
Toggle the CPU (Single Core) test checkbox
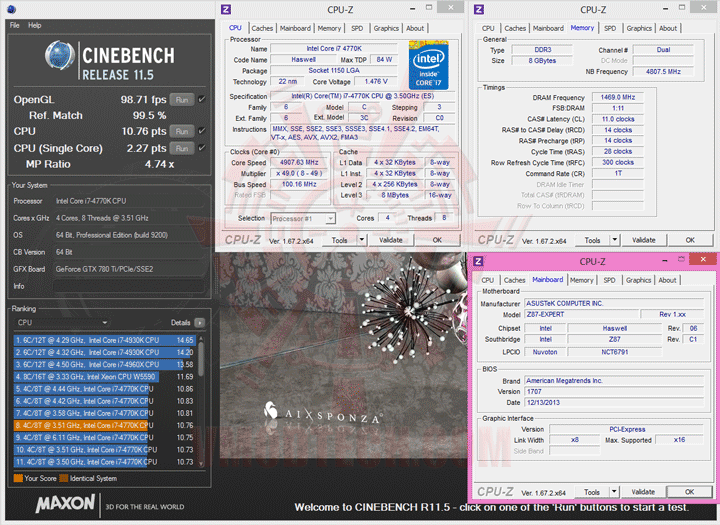tap(202, 148)
